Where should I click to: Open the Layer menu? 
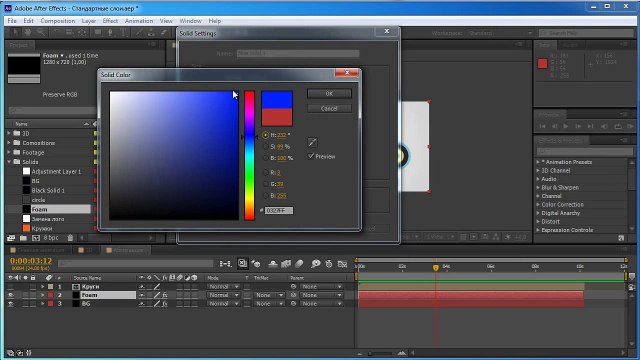click(x=89, y=21)
